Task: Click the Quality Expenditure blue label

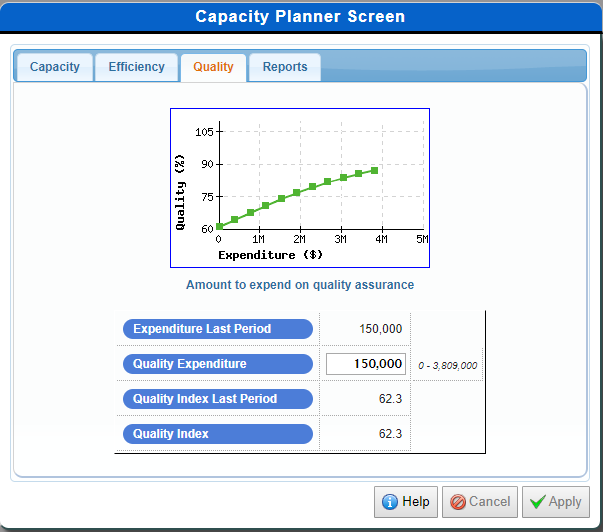Action: point(217,364)
